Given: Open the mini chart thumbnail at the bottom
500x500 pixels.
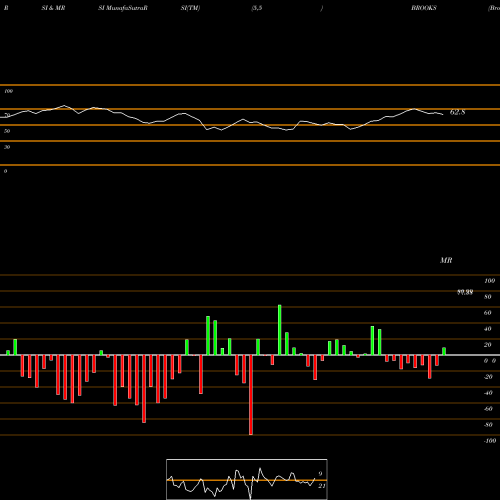Looking at the screenshot, I should (247, 479).
